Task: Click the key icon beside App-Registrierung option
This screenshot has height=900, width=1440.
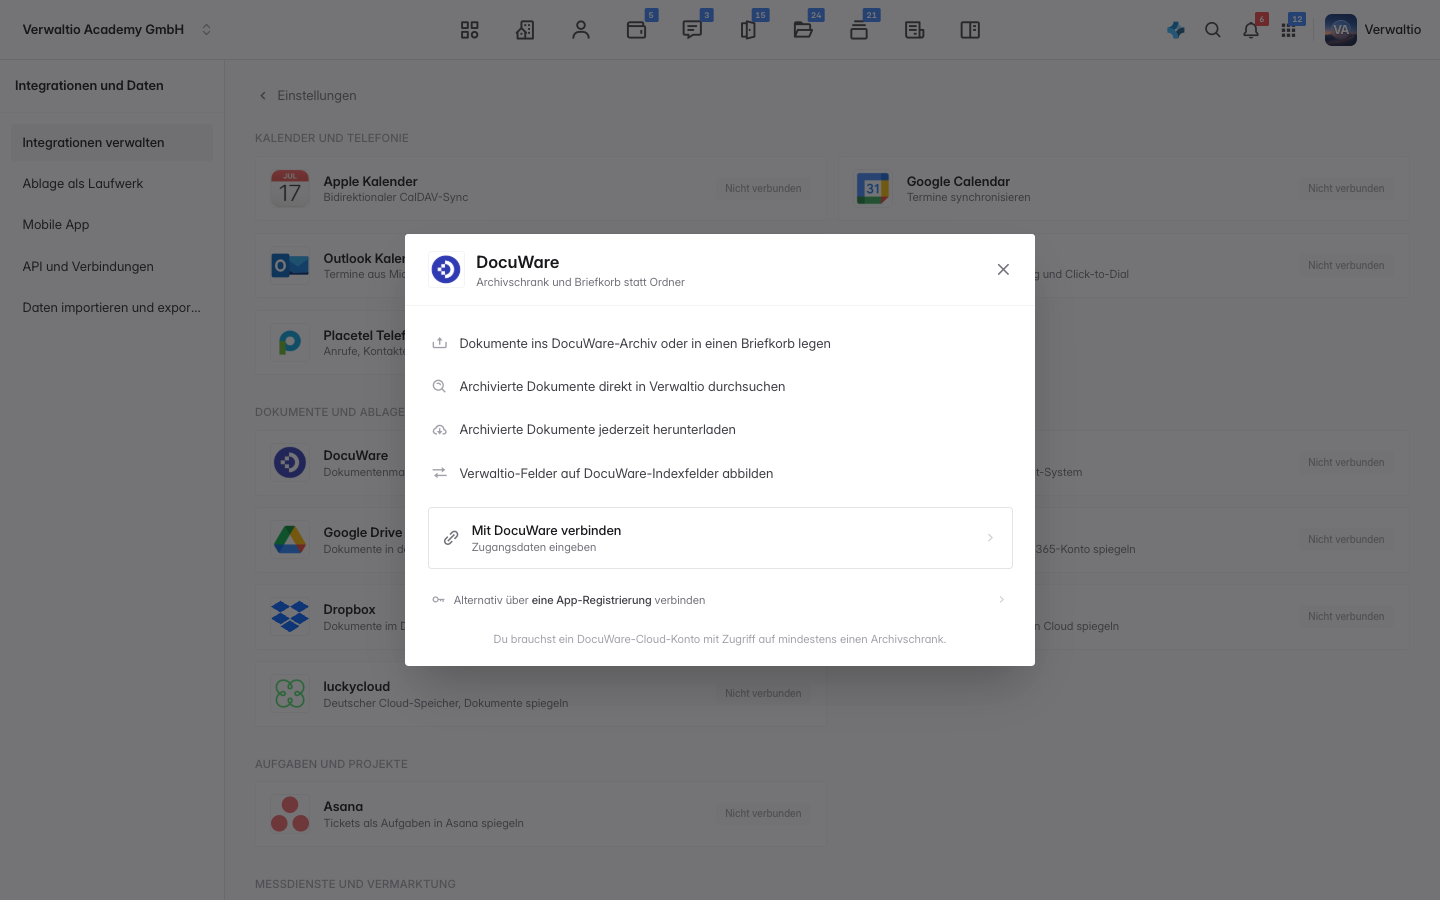Action: pyautogui.click(x=438, y=600)
